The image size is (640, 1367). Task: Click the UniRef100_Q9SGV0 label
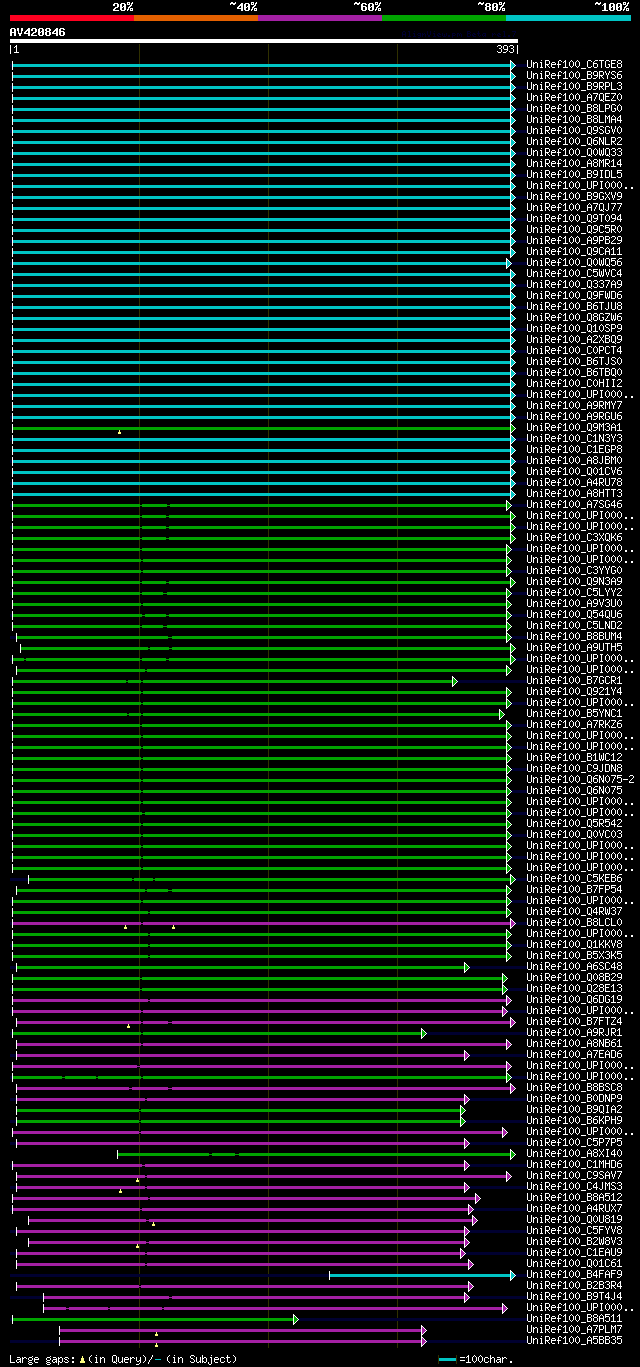click(x=574, y=130)
